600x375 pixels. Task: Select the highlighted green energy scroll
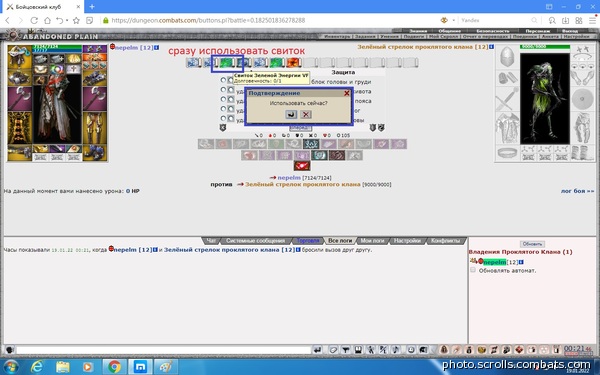click(x=227, y=62)
